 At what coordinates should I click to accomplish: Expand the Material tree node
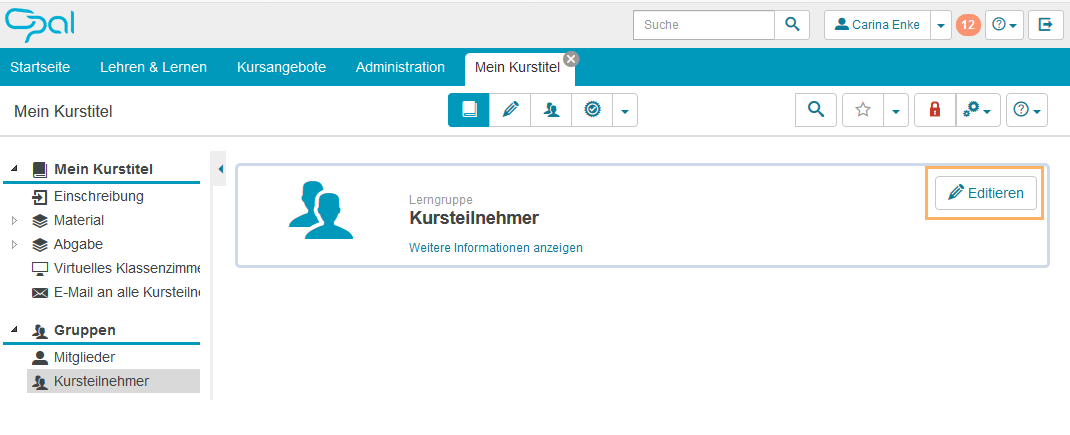pyautogui.click(x=14, y=221)
